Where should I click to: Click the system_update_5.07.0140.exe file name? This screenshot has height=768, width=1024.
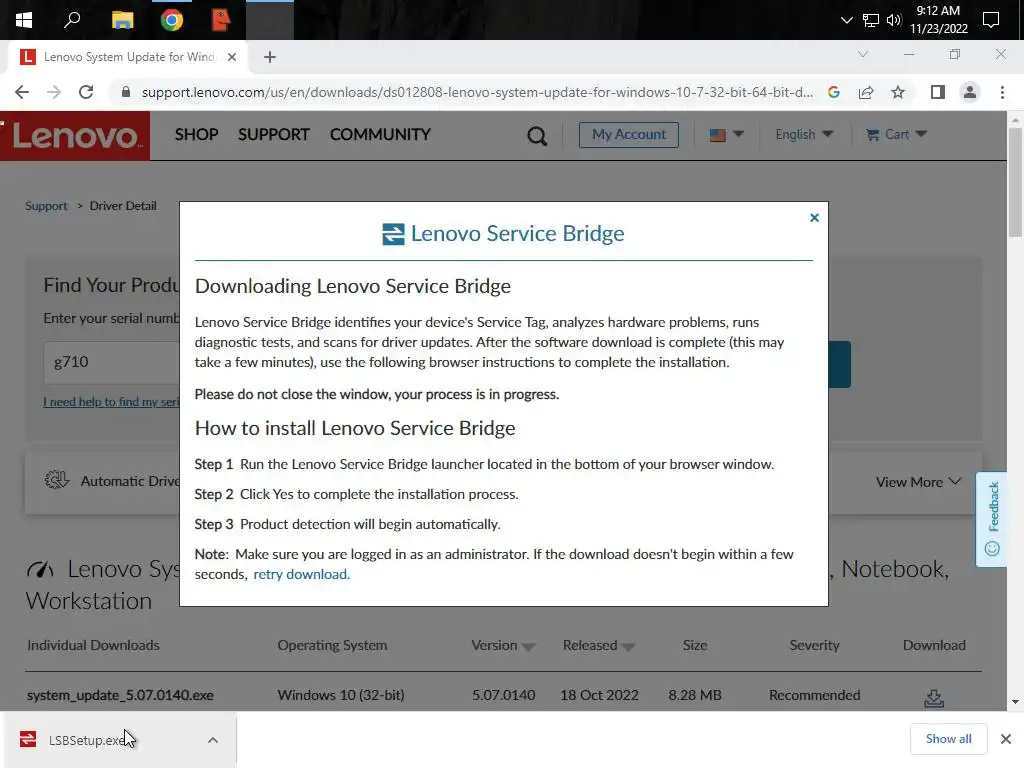[120, 695]
